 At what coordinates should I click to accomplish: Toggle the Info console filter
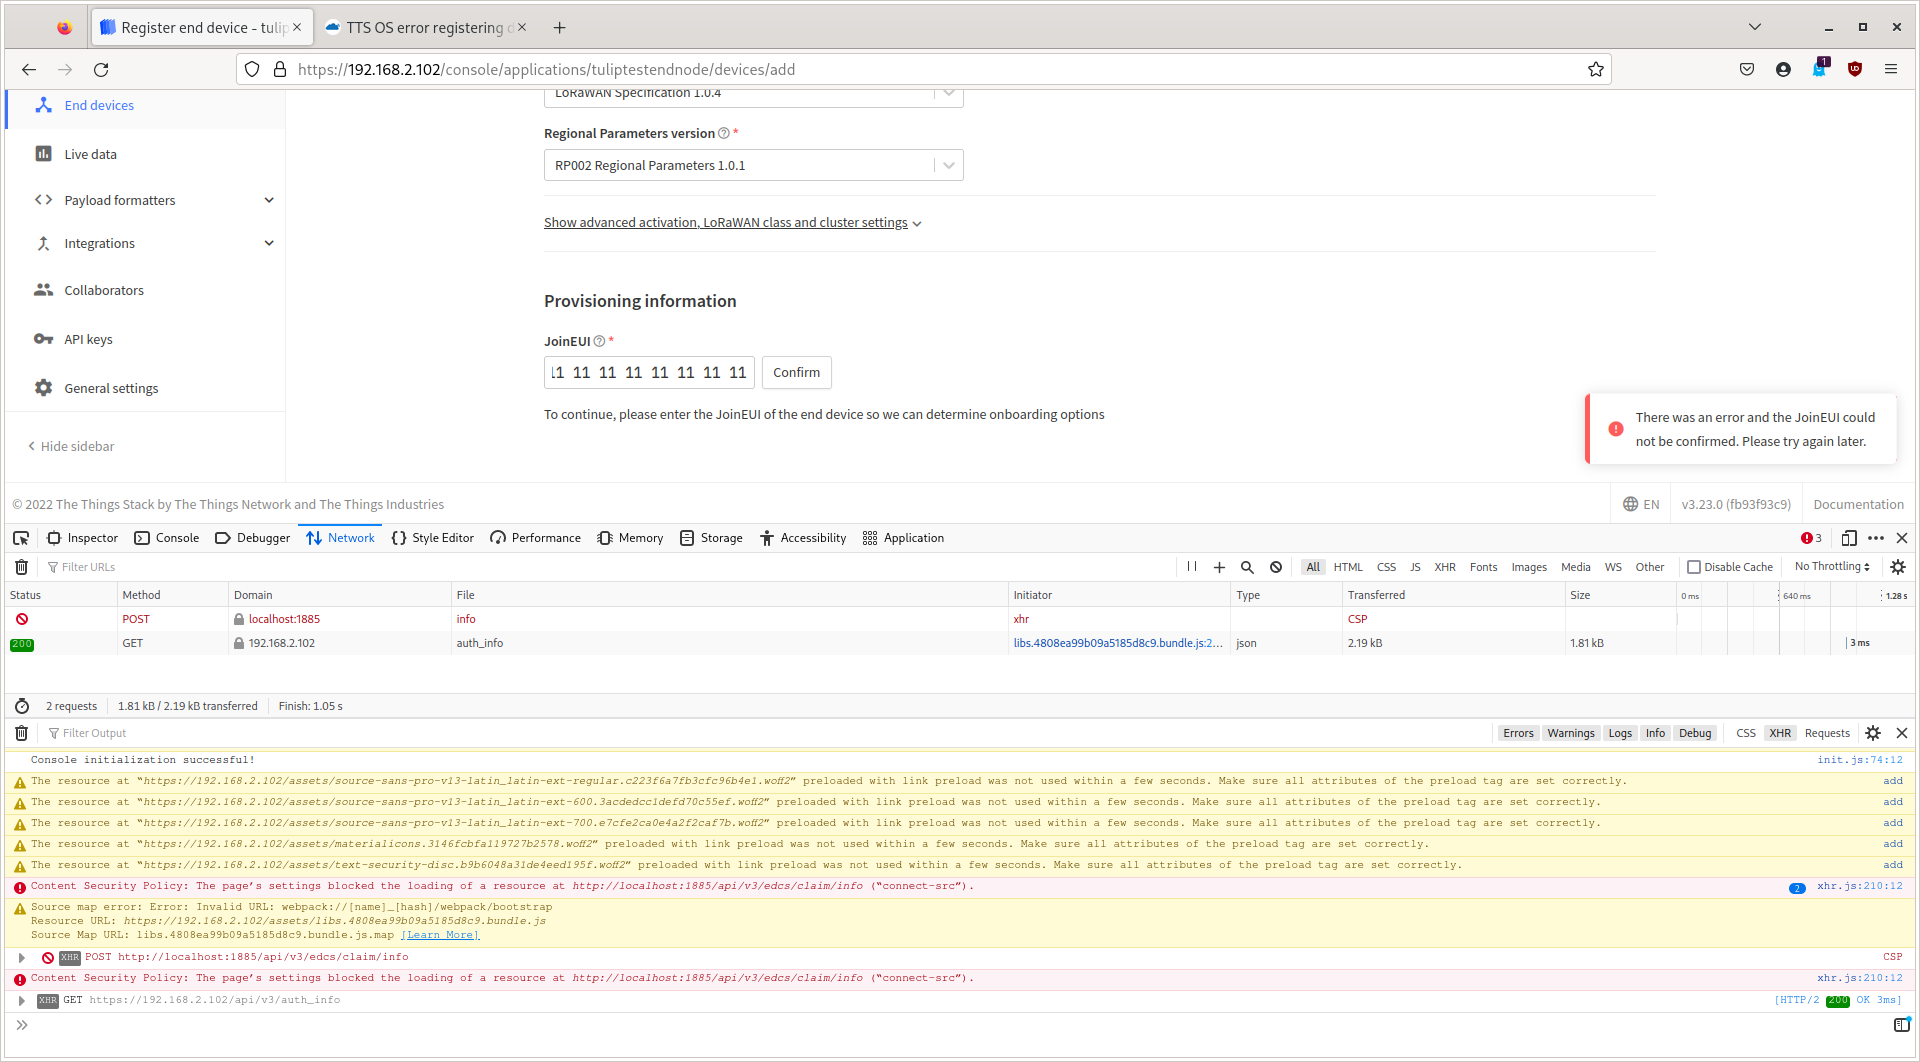[x=1656, y=733]
